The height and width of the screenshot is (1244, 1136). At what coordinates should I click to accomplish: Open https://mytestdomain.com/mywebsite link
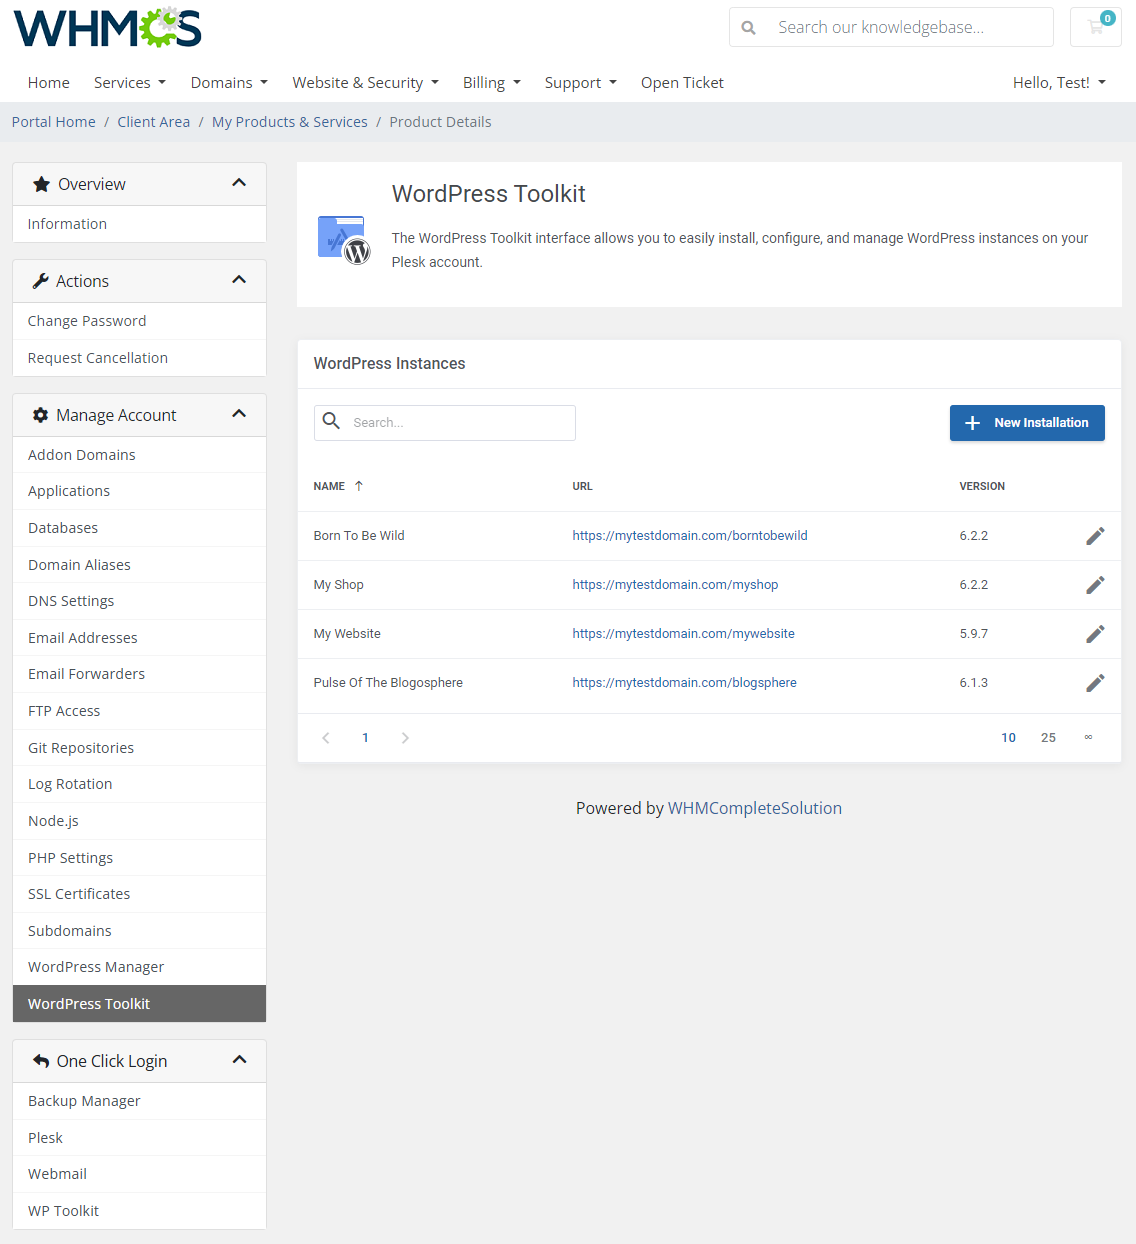pos(683,633)
